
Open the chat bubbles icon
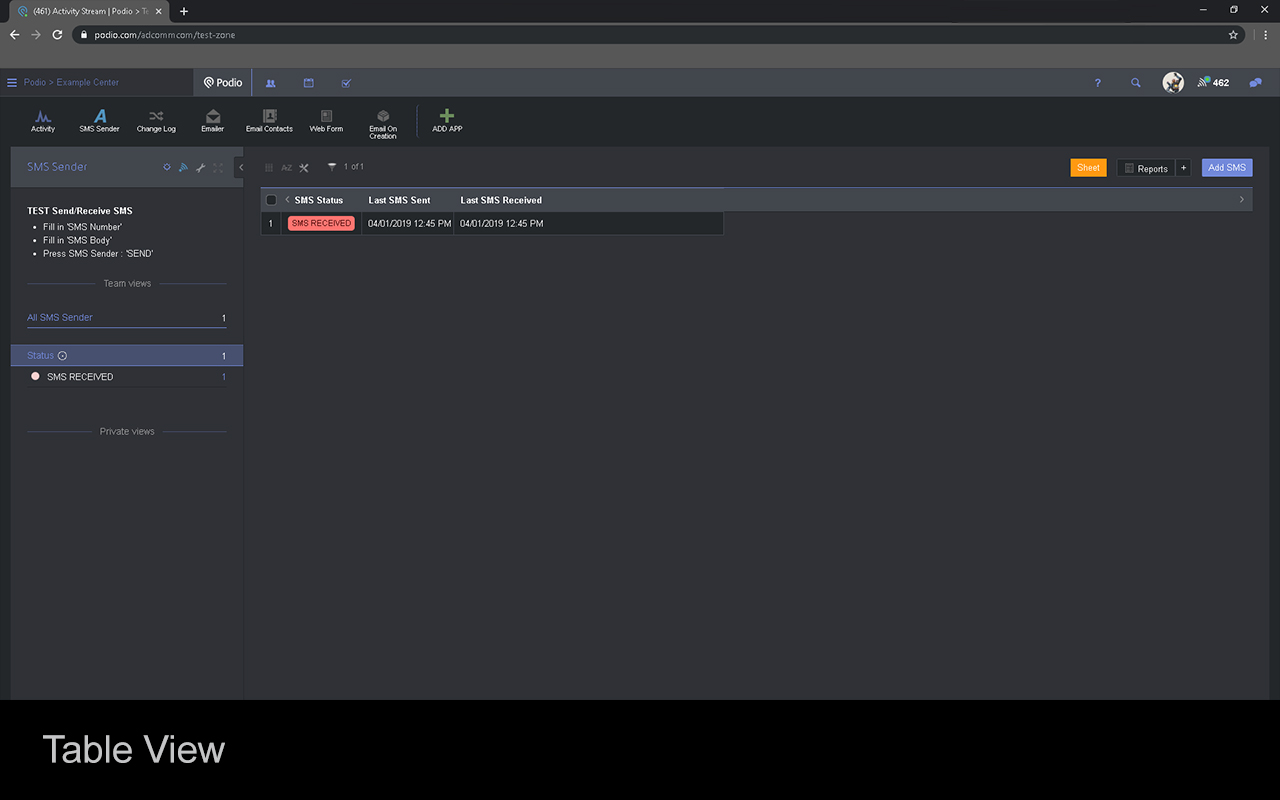tap(1255, 83)
